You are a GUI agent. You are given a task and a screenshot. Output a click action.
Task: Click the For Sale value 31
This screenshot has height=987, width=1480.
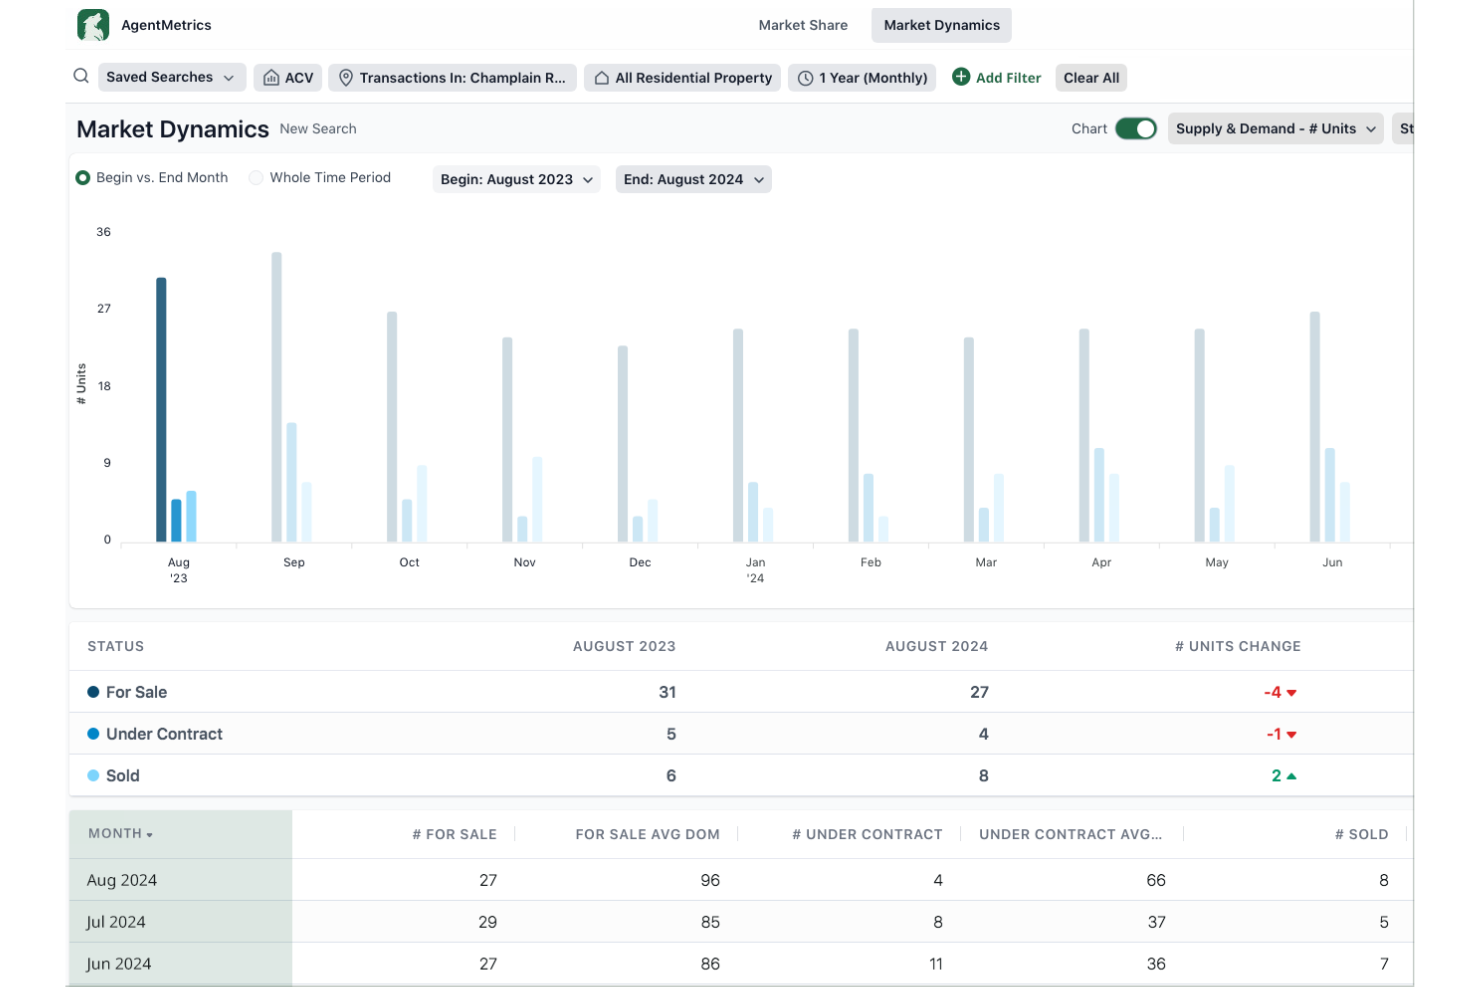pyautogui.click(x=667, y=693)
